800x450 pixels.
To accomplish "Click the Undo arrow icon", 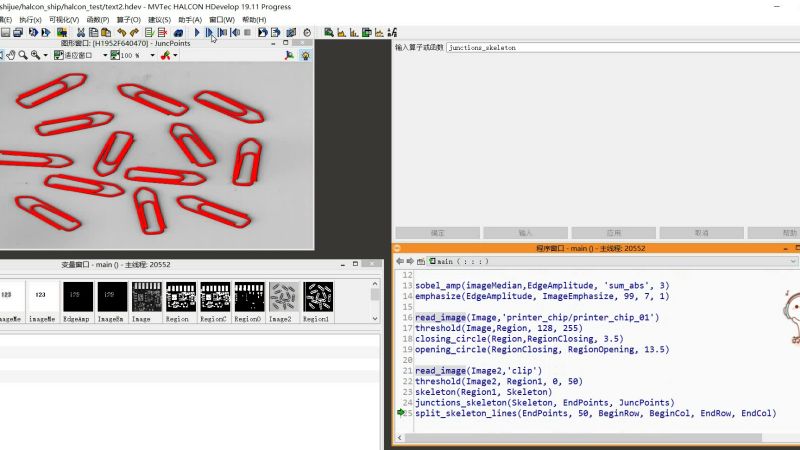I will point(121,32).
